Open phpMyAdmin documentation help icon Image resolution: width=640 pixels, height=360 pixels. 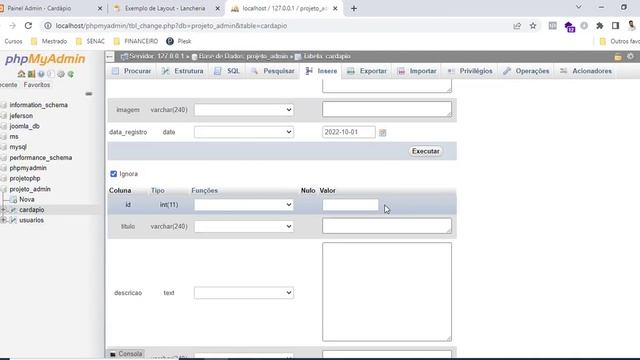coord(41,74)
